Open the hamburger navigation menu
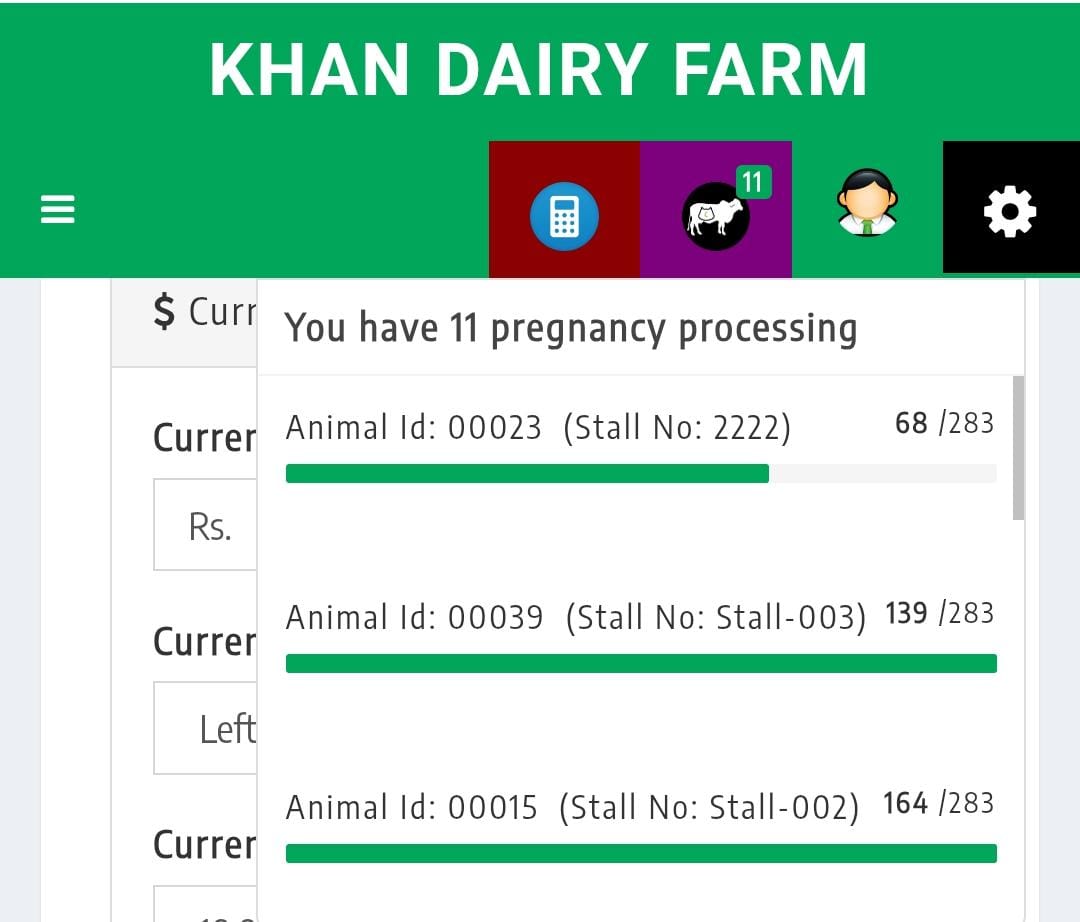This screenshot has height=922, width=1080. click(x=58, y=209)
